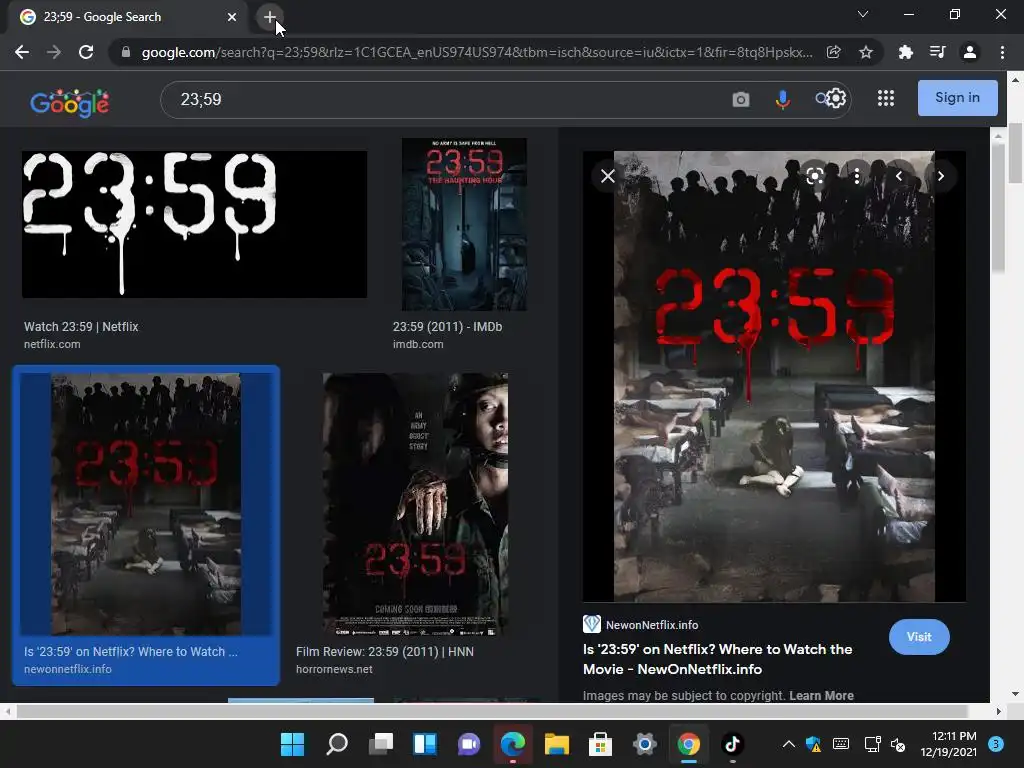Screen dimensions: 1024x768
Task: Open NewonNetflix.info source link
Action: point(652,625)
